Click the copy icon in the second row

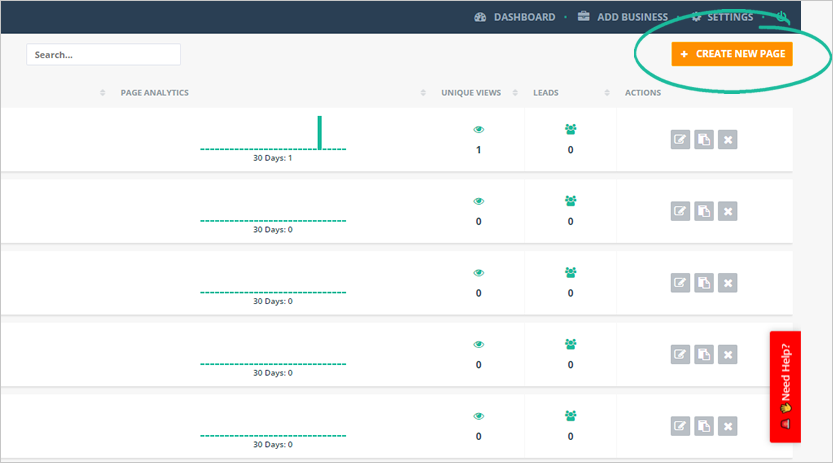[x=704, y=211]
